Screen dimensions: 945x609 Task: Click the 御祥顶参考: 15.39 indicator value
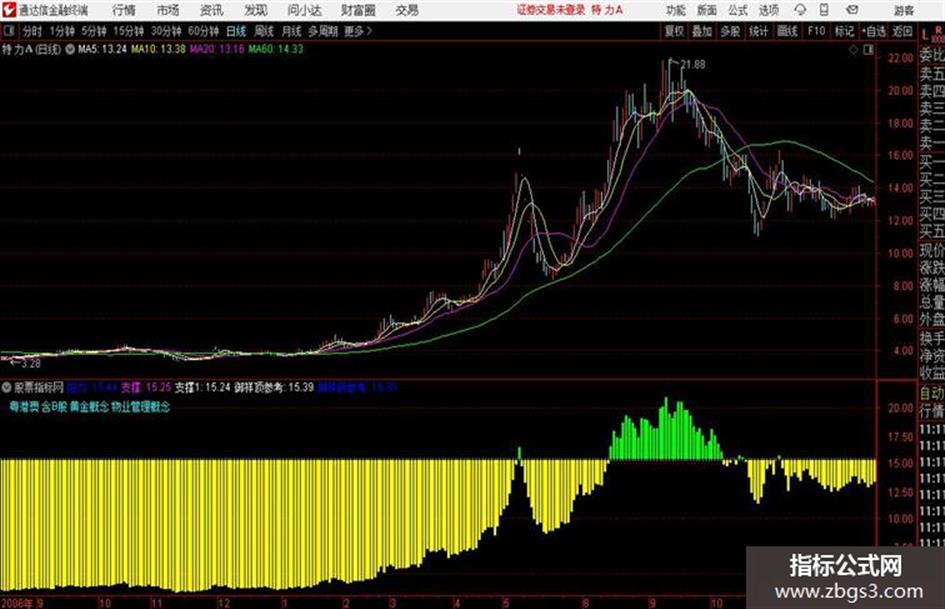[x=274, y=387]
